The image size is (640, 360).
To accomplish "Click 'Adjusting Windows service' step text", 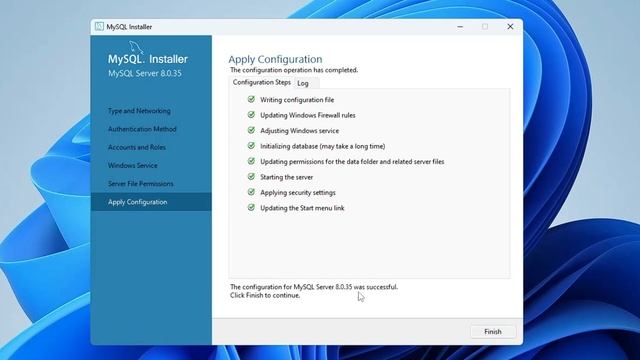I will click(x=300, y=131).
